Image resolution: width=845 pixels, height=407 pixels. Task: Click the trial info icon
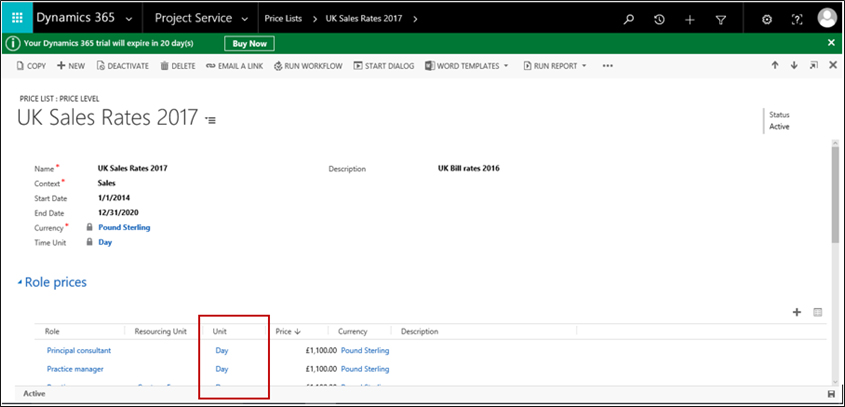(x=13, y=43)
